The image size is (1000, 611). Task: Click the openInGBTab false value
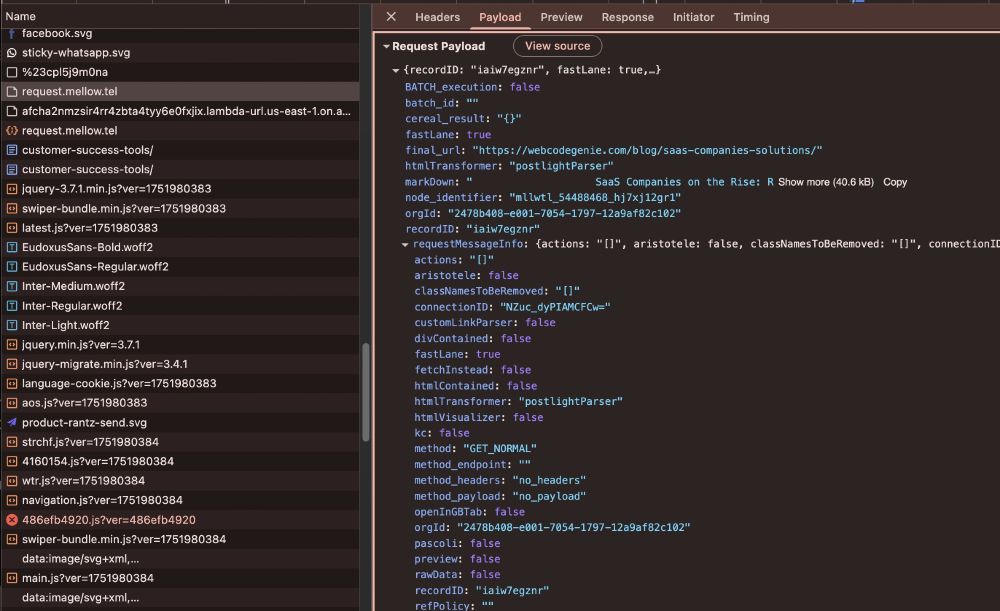(510, 512)
